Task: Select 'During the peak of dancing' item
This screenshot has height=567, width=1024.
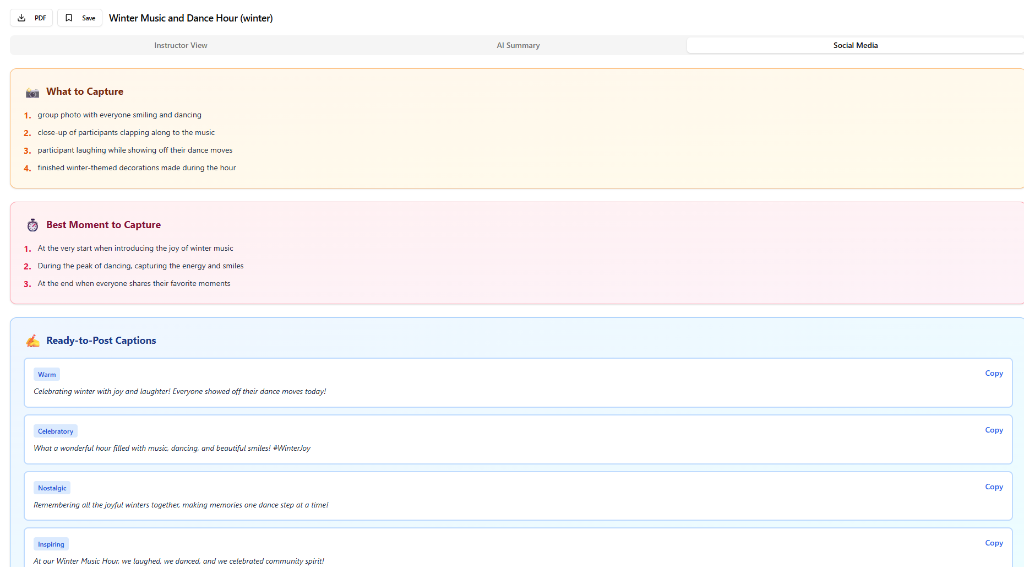Action: 140,266
